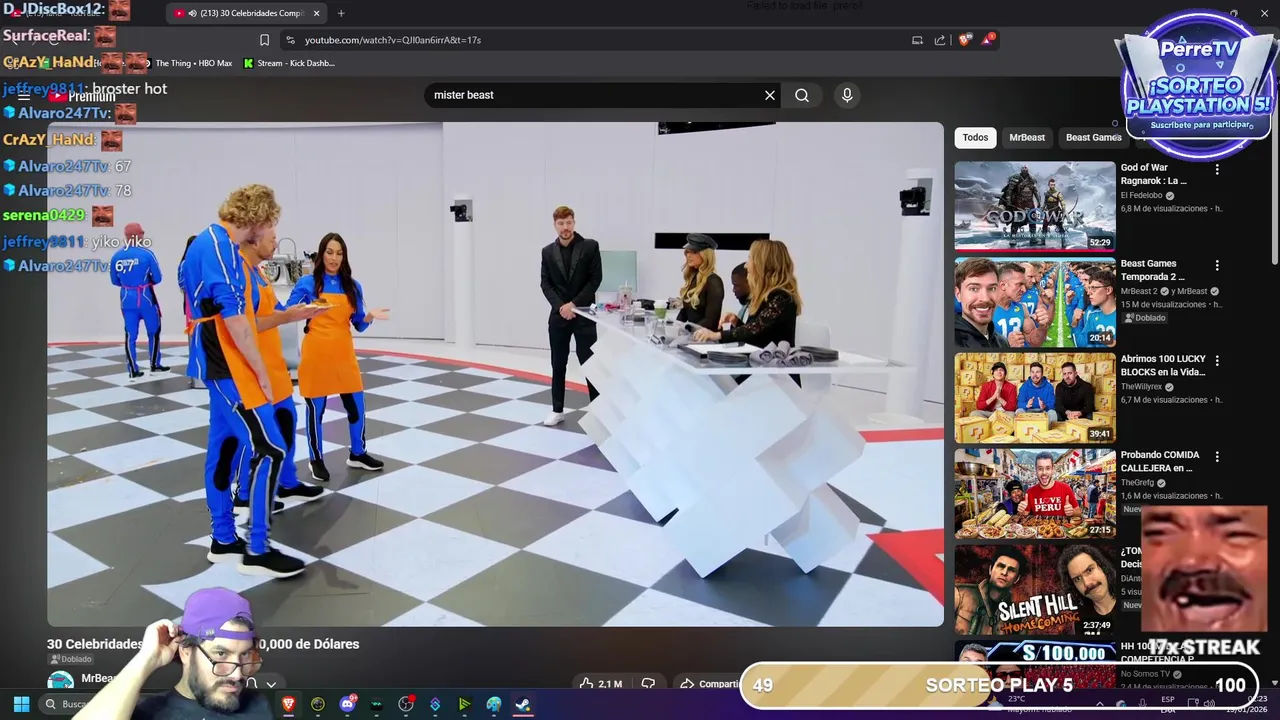Open Beast Games Temporada 2 thumbnail
This screenshot has height=720, width=1280.
click(x=1034, y=301)
